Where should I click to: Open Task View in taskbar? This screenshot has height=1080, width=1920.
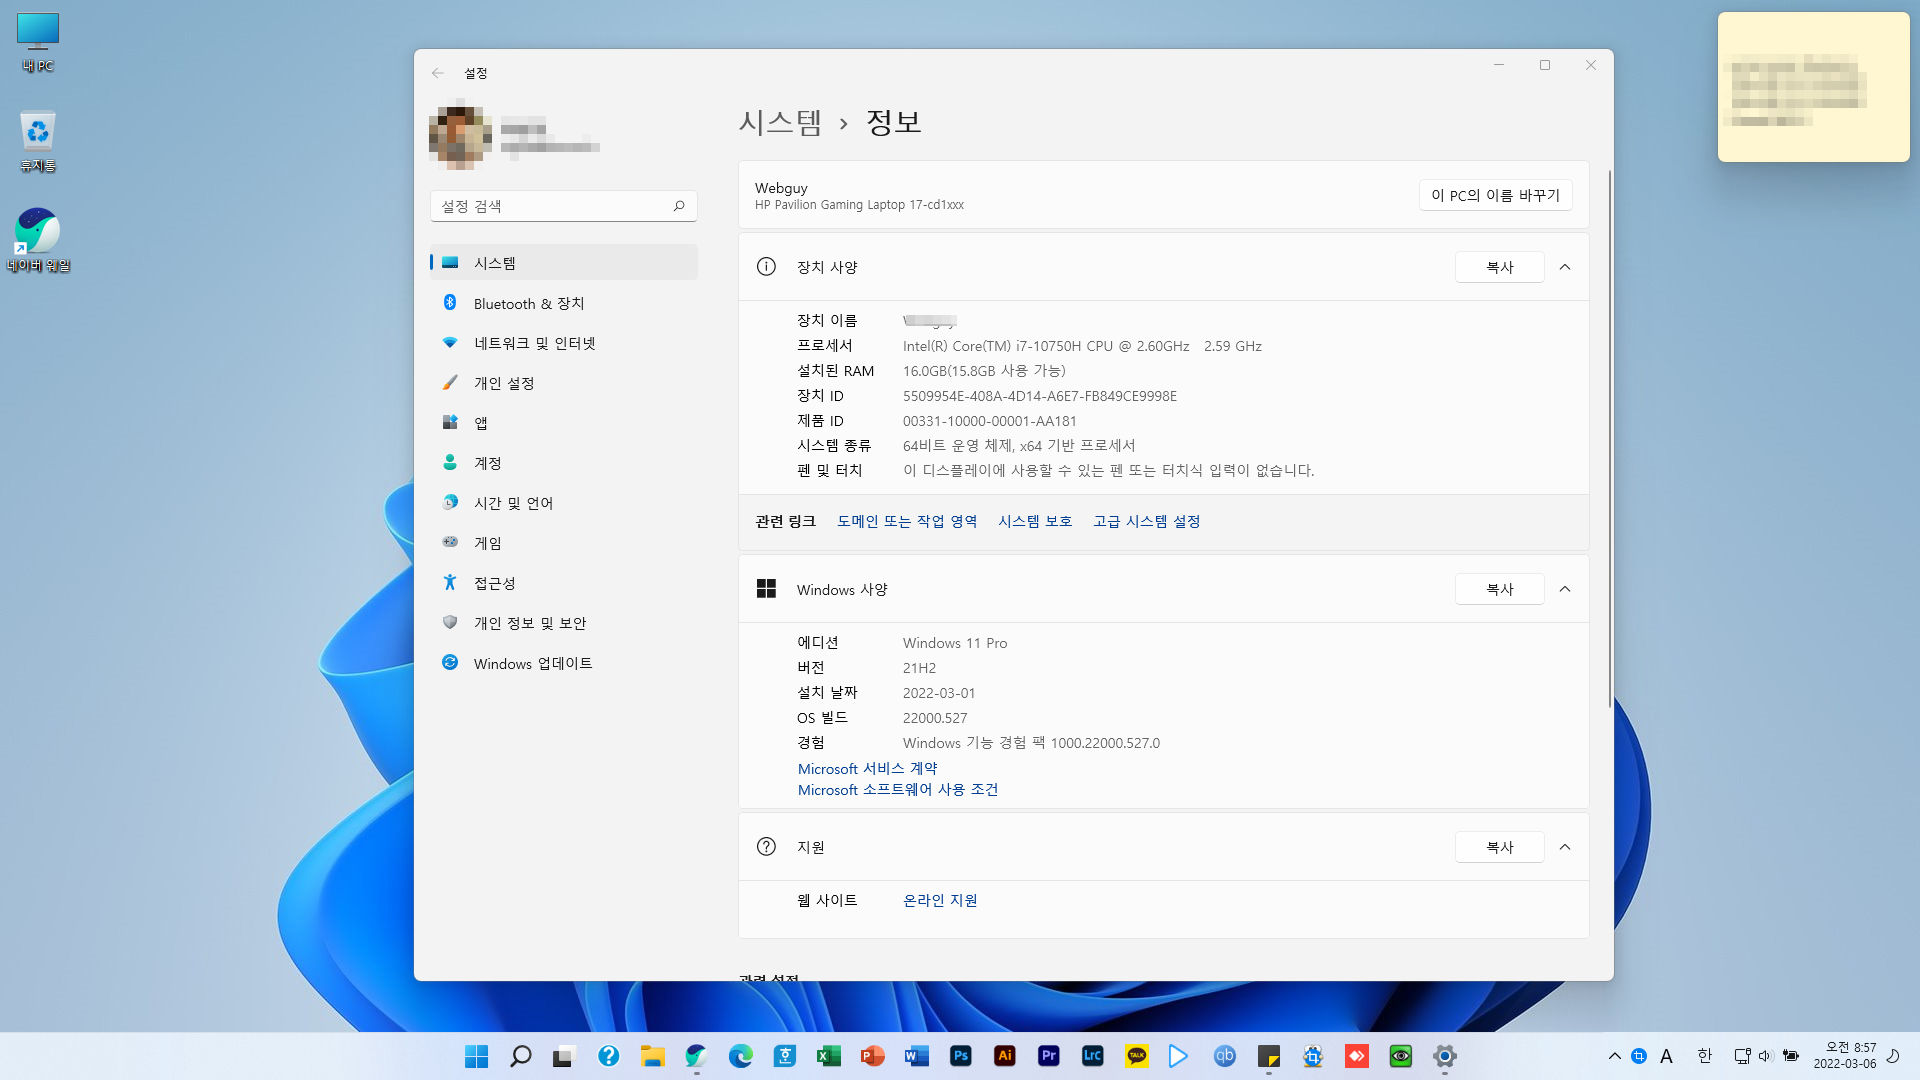pos(565,1056)
